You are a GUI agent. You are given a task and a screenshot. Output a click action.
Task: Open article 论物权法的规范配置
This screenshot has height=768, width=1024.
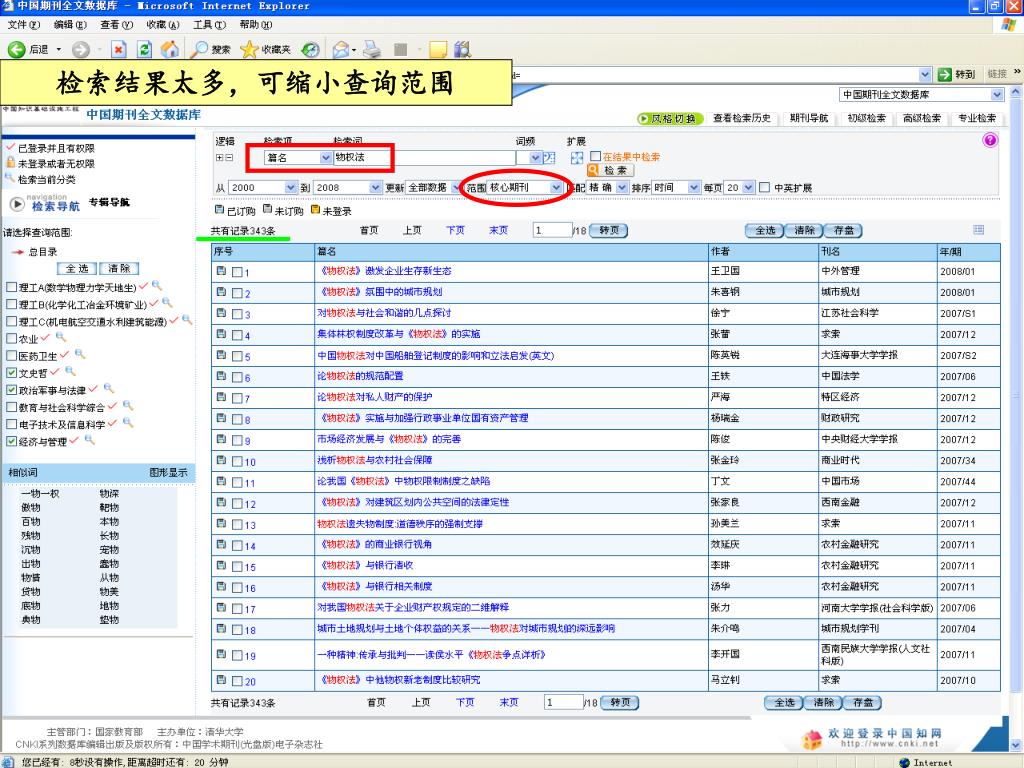[360, 376]
